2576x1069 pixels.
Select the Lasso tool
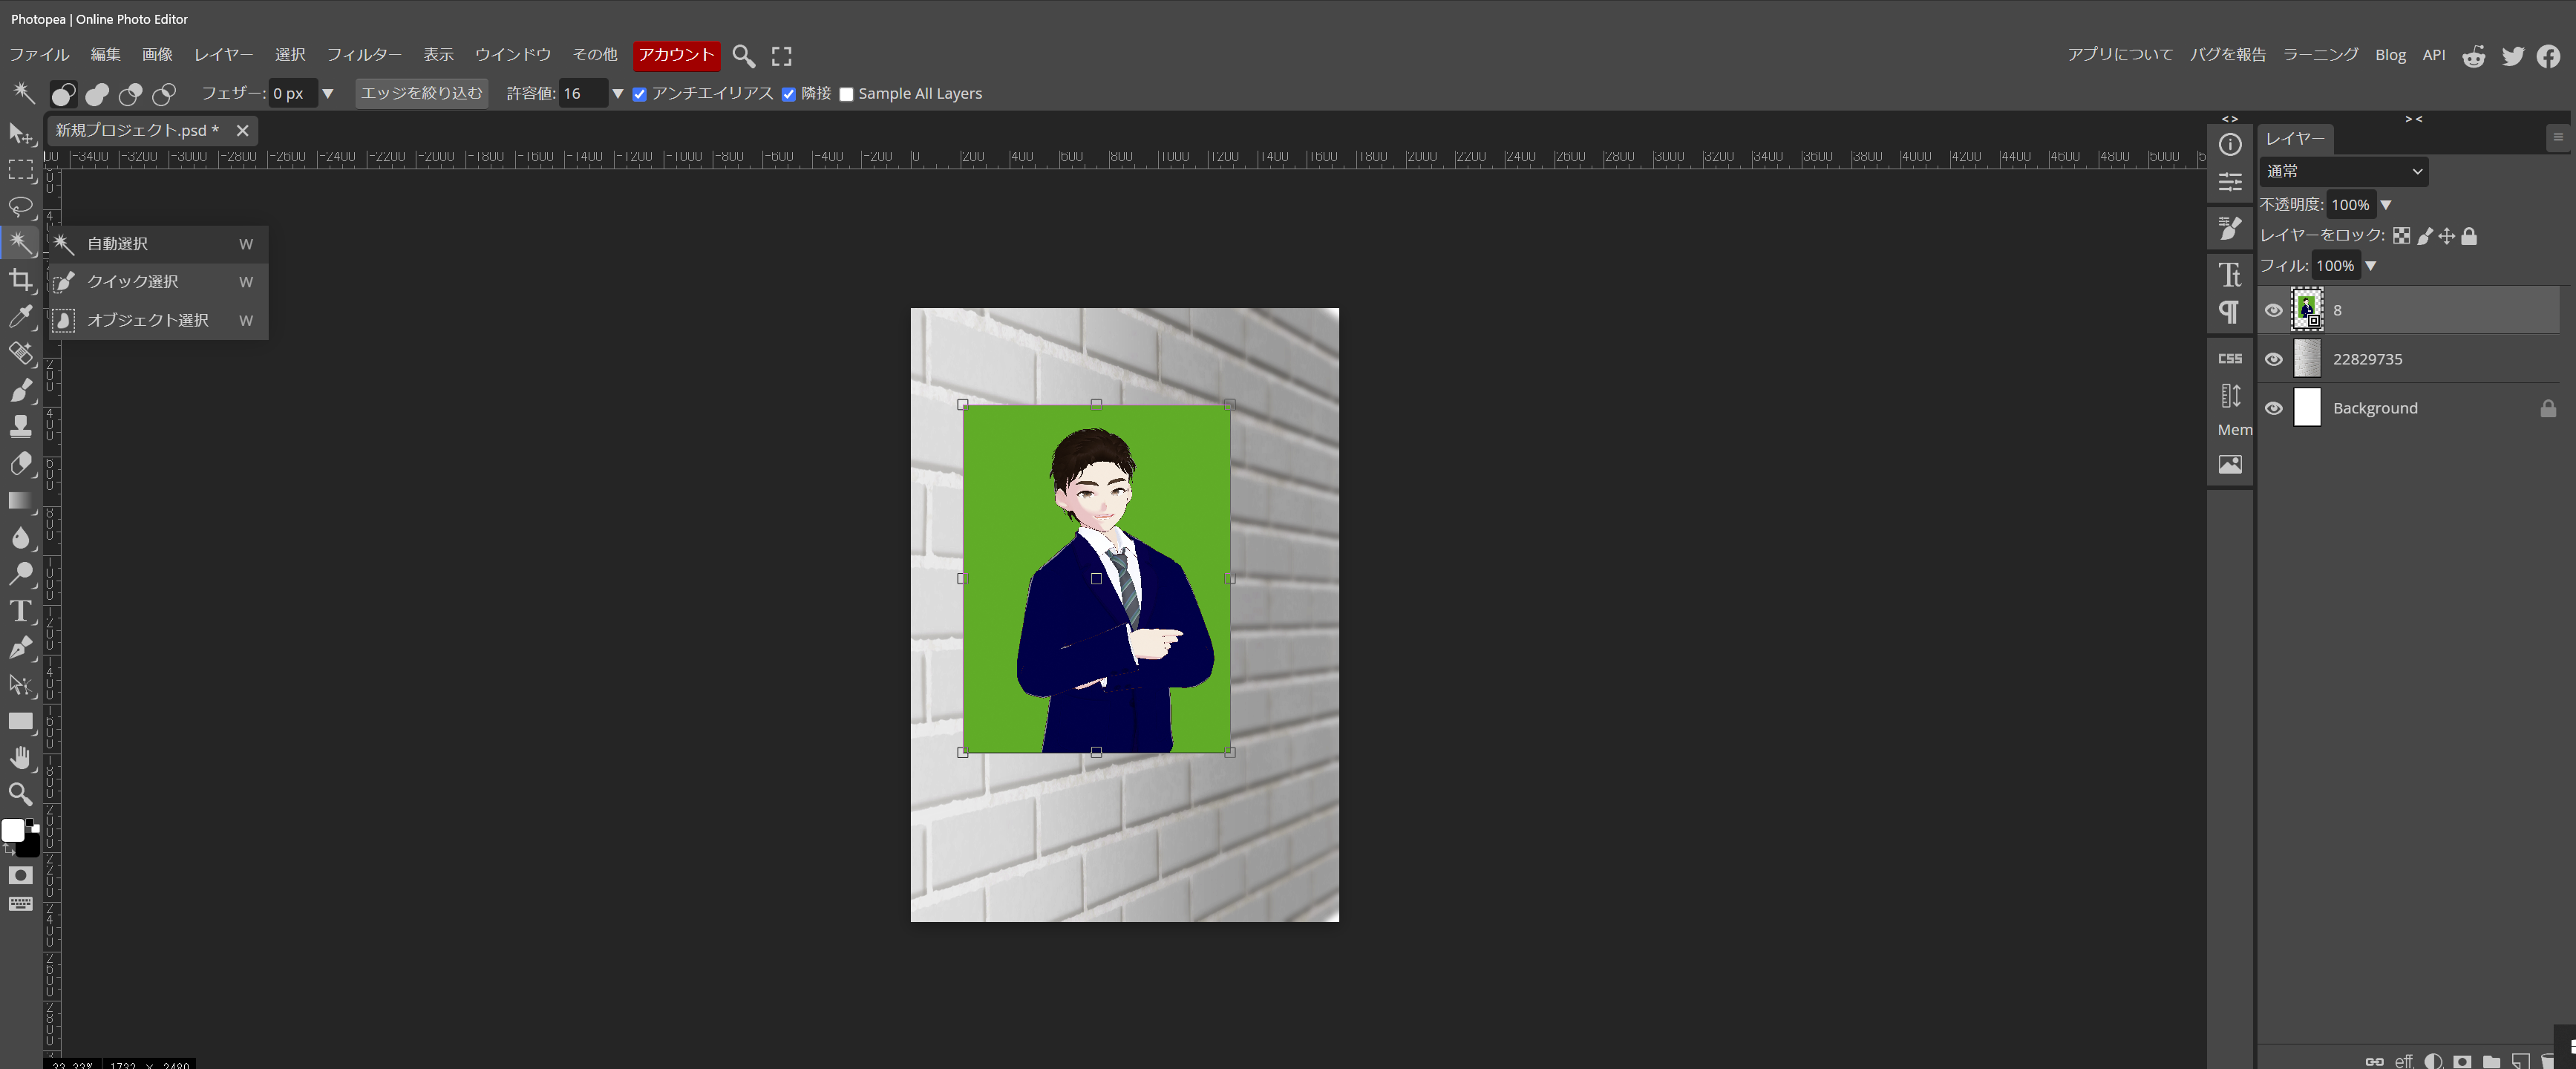[x=20, y=207]
